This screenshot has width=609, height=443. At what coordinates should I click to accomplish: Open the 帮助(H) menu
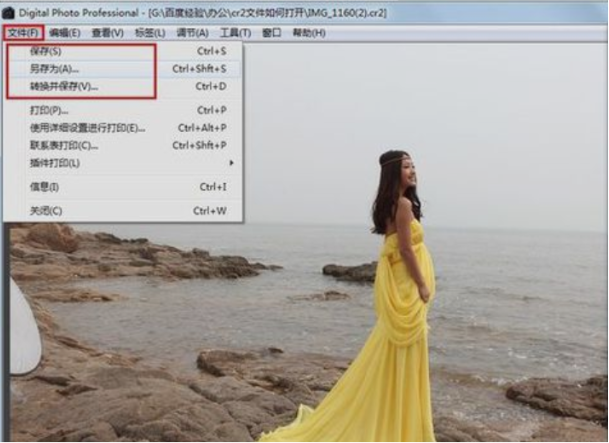(x=309, y=33)
